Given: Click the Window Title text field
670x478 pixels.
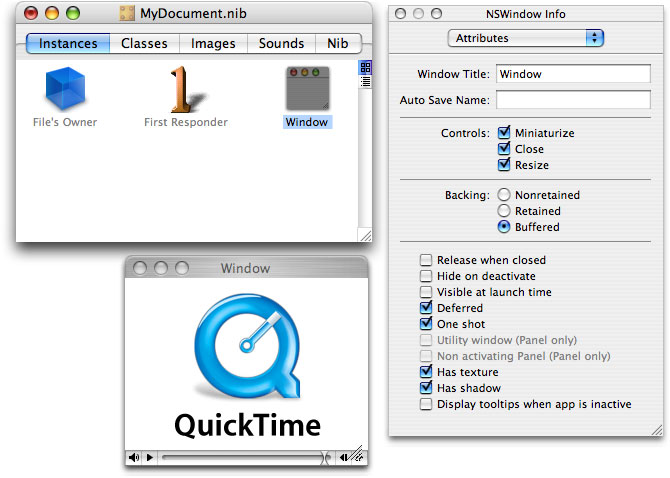Looking at the screenshot, I should pyautogui.click(x=573, y=74).
